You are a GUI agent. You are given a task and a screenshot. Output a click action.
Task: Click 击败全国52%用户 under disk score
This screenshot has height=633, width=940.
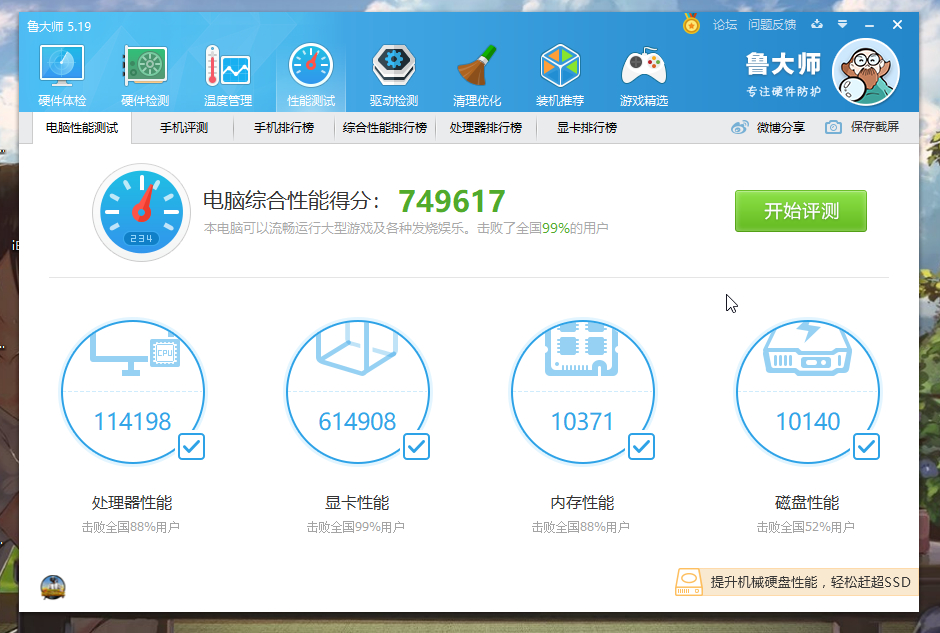pyautogui.click(x=805, y=527)
